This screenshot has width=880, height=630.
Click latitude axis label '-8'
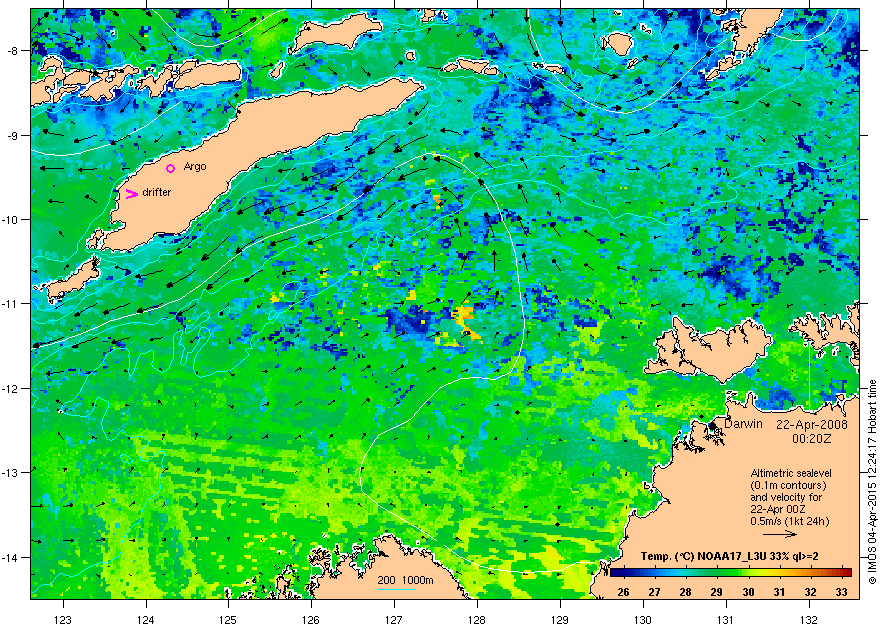(x=14, y=51)
